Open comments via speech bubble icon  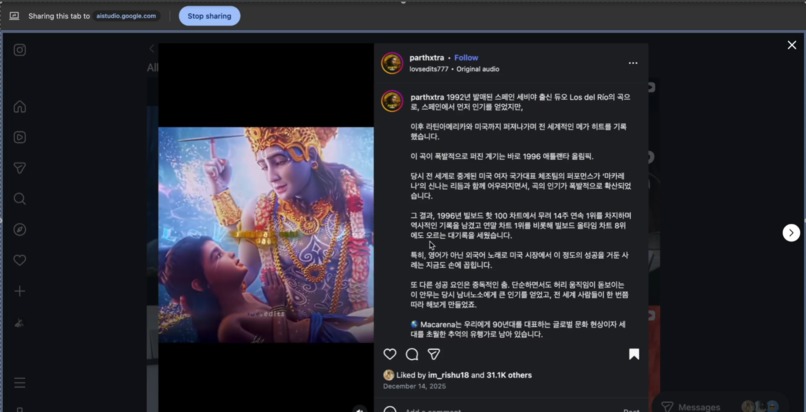tap(412, 354)
